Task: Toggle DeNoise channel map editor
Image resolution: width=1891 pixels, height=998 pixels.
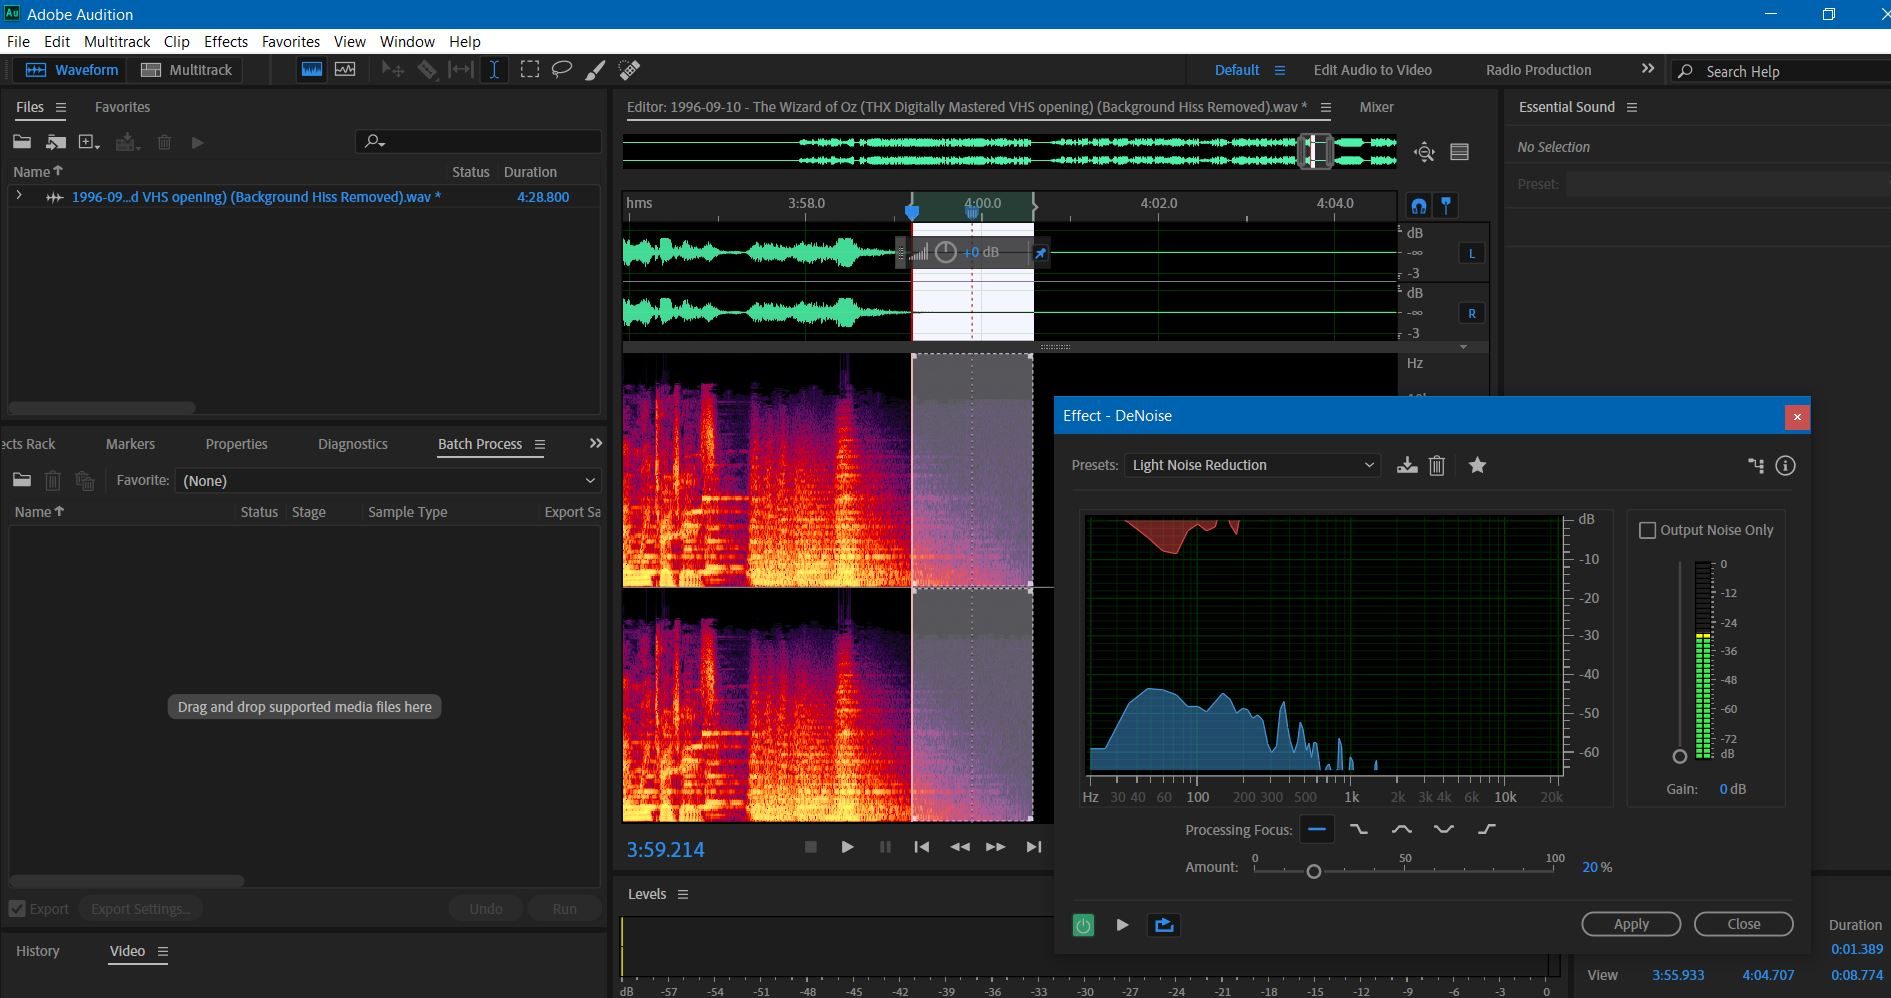Action: click(x=1756, y=465)
